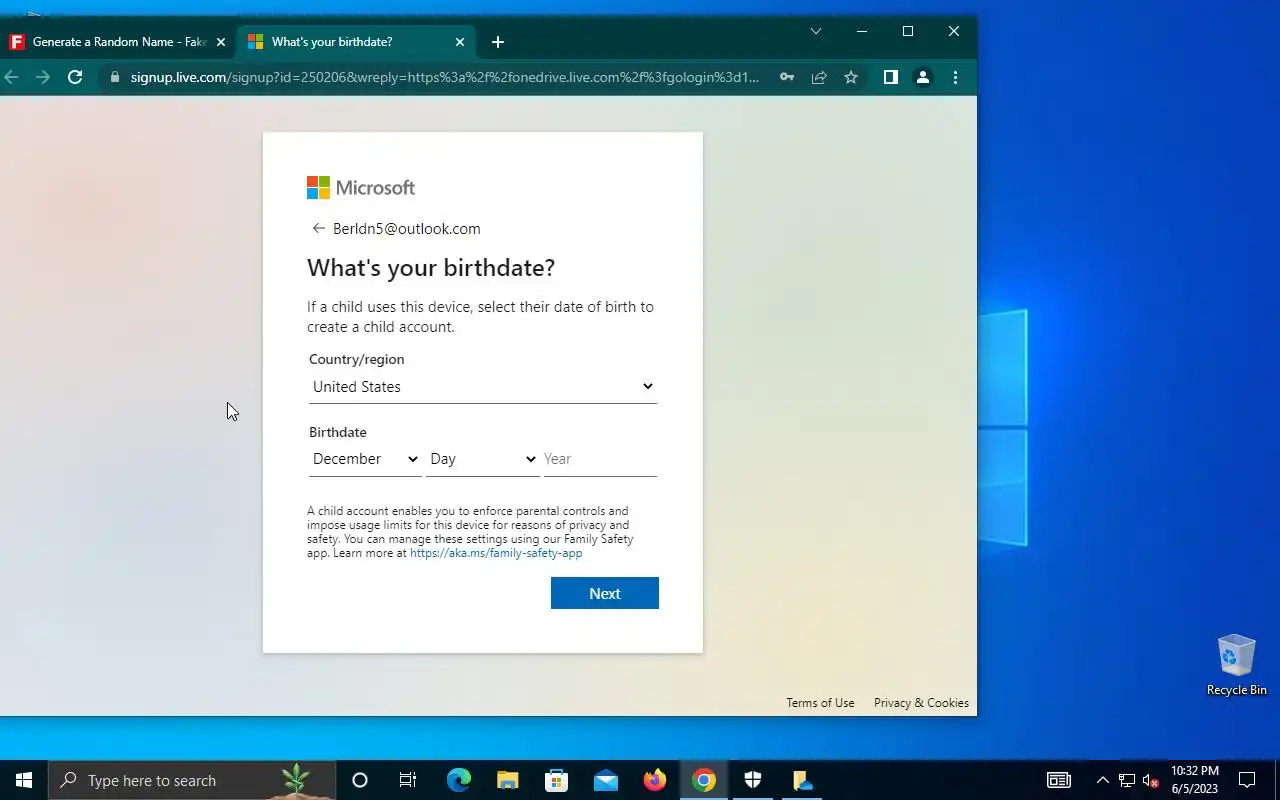
Task: Go back in browser history
Action: tap(11, 77)
